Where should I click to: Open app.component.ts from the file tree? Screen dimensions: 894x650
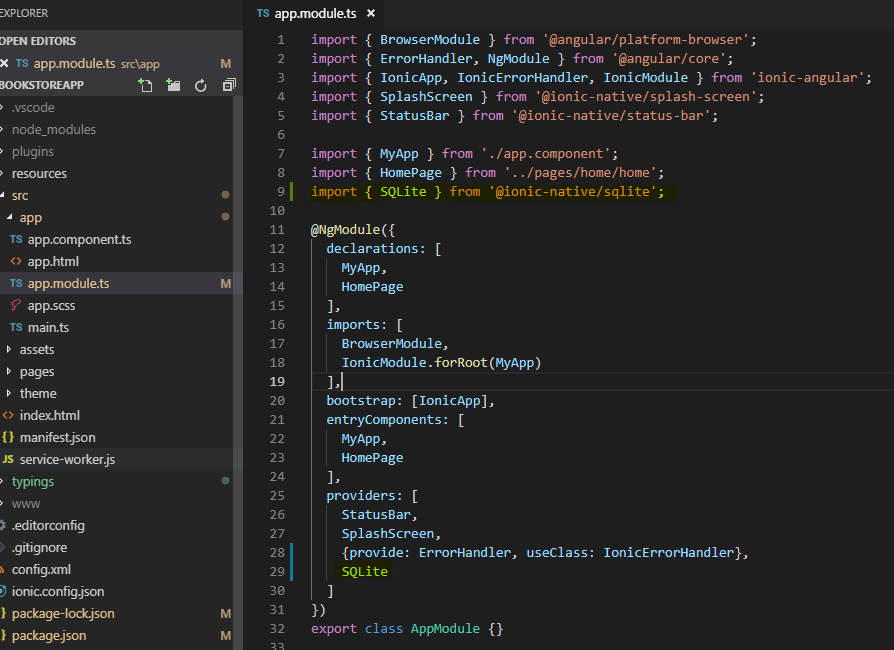tap(79, 239)
